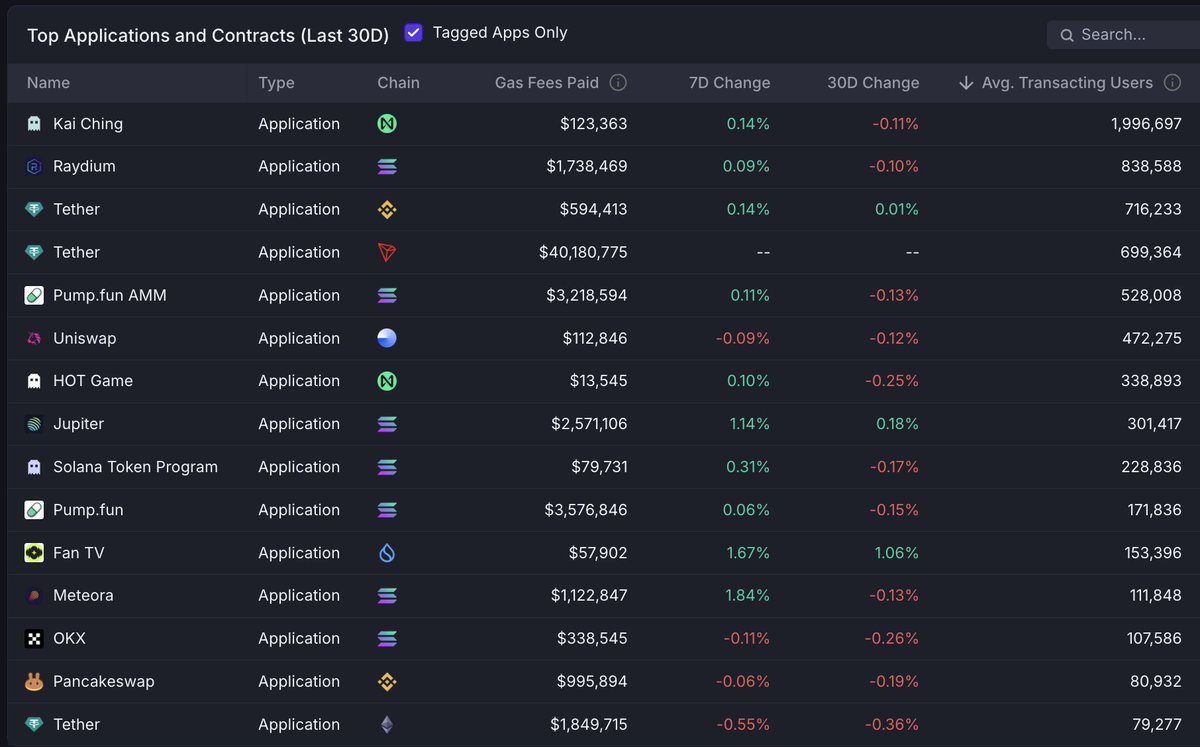Select the 1,996,697 transacting users value

(x=1146, y=124)
